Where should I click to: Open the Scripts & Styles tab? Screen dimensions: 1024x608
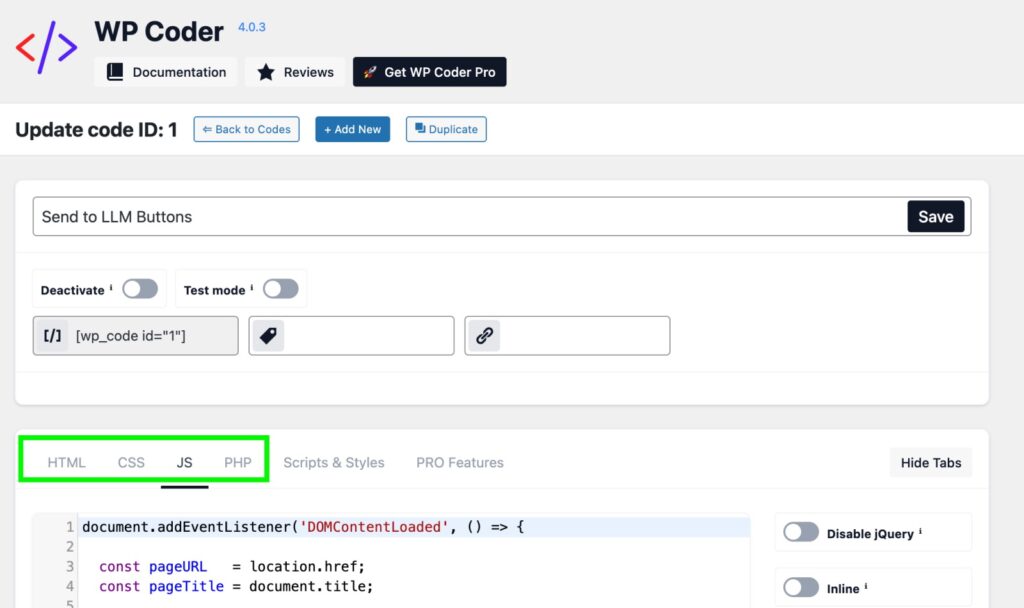pos(334,462)
